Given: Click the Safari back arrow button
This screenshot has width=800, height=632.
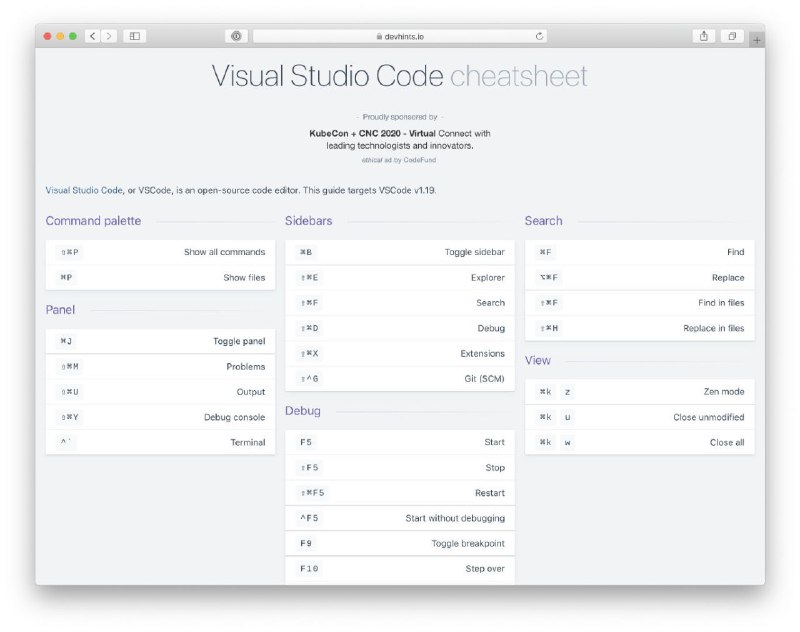Looking at the screenshot, I should pos(92,36).
